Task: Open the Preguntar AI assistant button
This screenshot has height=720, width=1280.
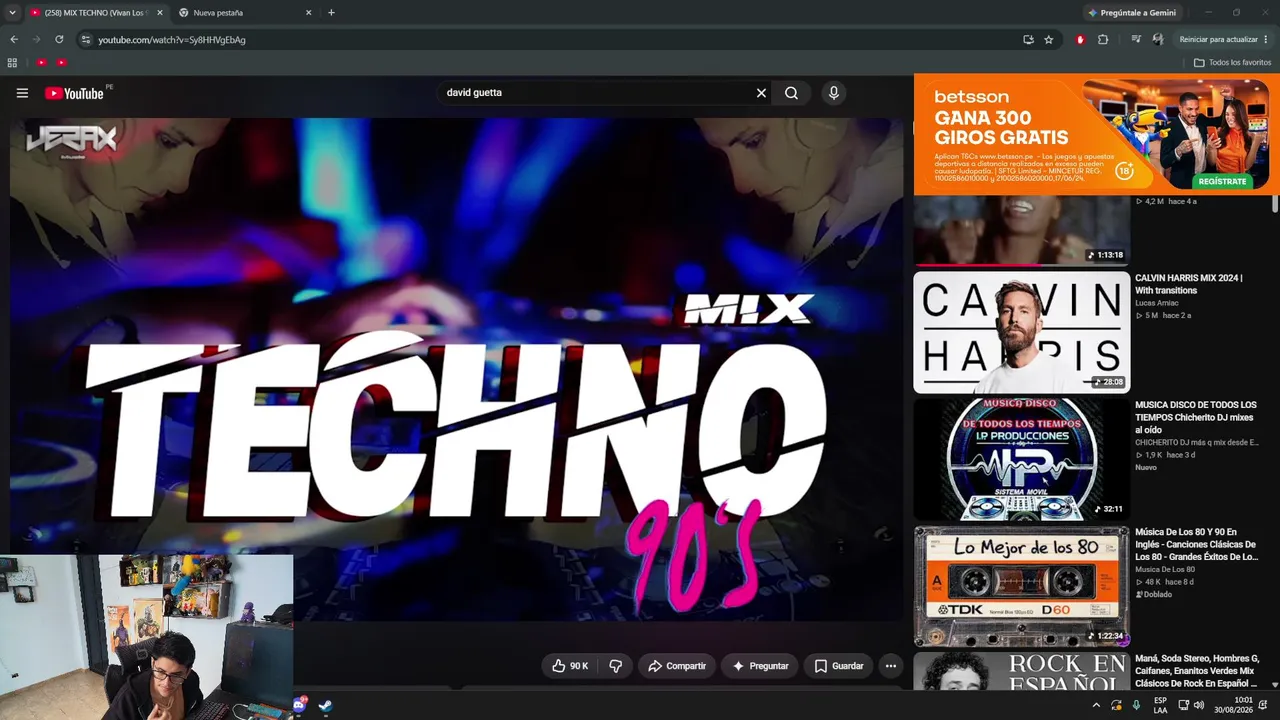Action: click(x=760, y=666)
